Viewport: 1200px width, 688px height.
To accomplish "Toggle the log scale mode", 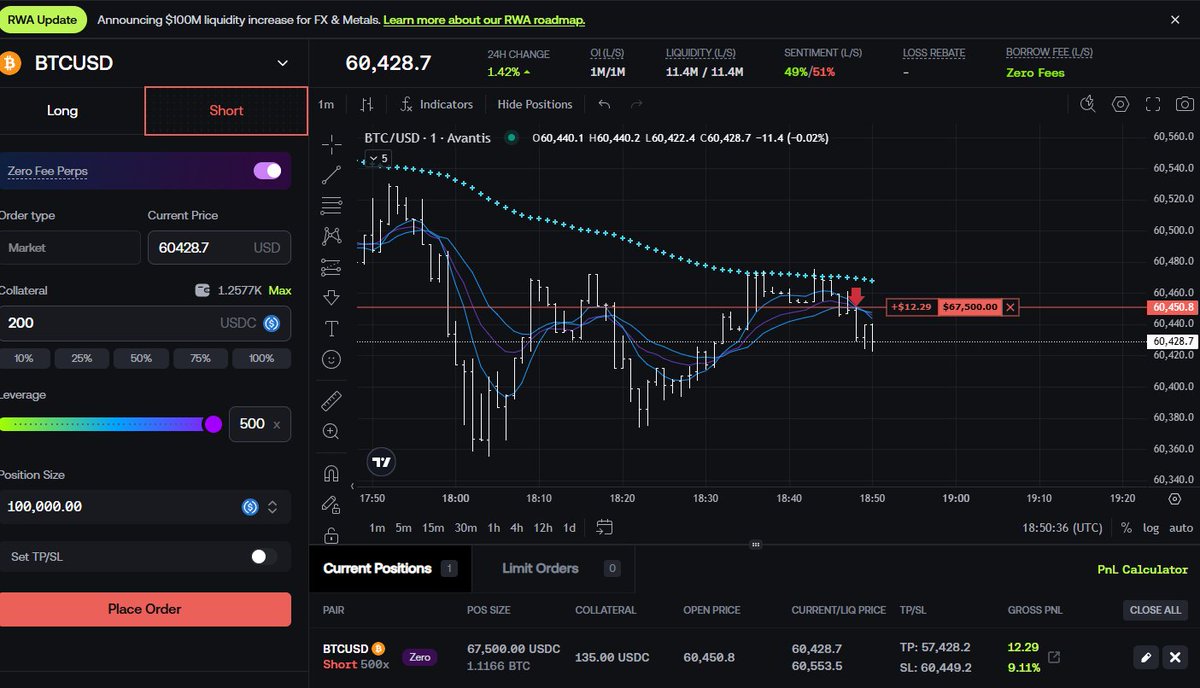I will tap(1151, 528).
